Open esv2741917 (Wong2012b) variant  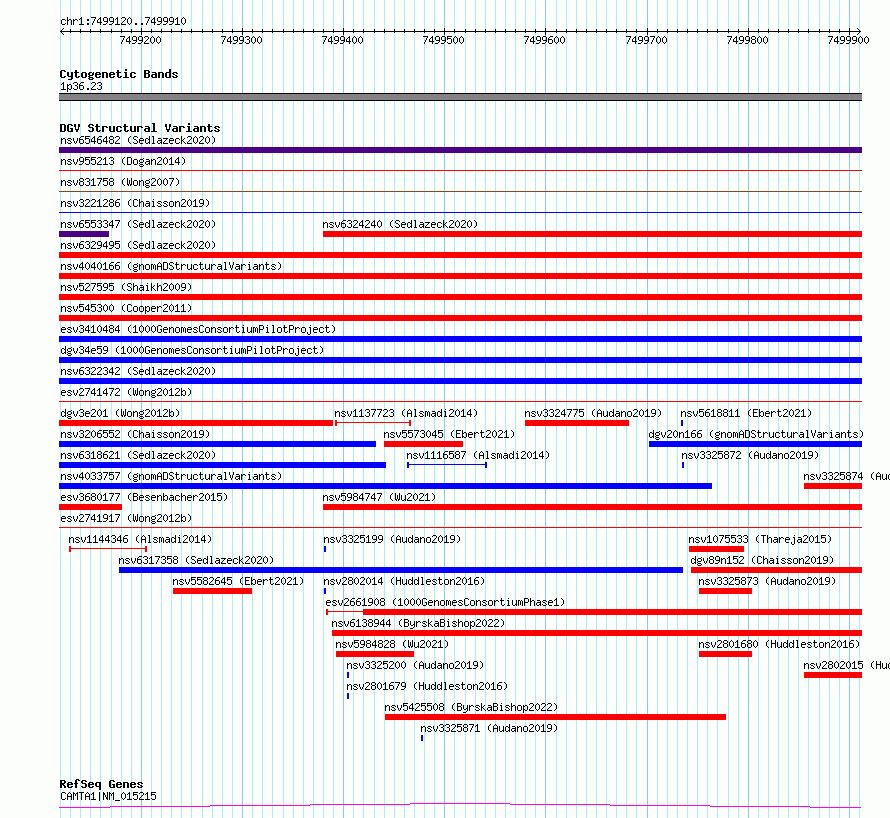(x=126, y=518)
